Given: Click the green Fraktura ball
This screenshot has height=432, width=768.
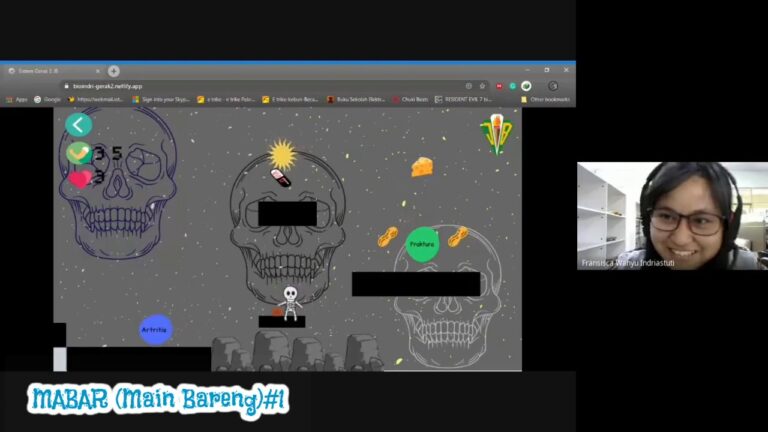Looking at the screenshot, I should (422, 244).
